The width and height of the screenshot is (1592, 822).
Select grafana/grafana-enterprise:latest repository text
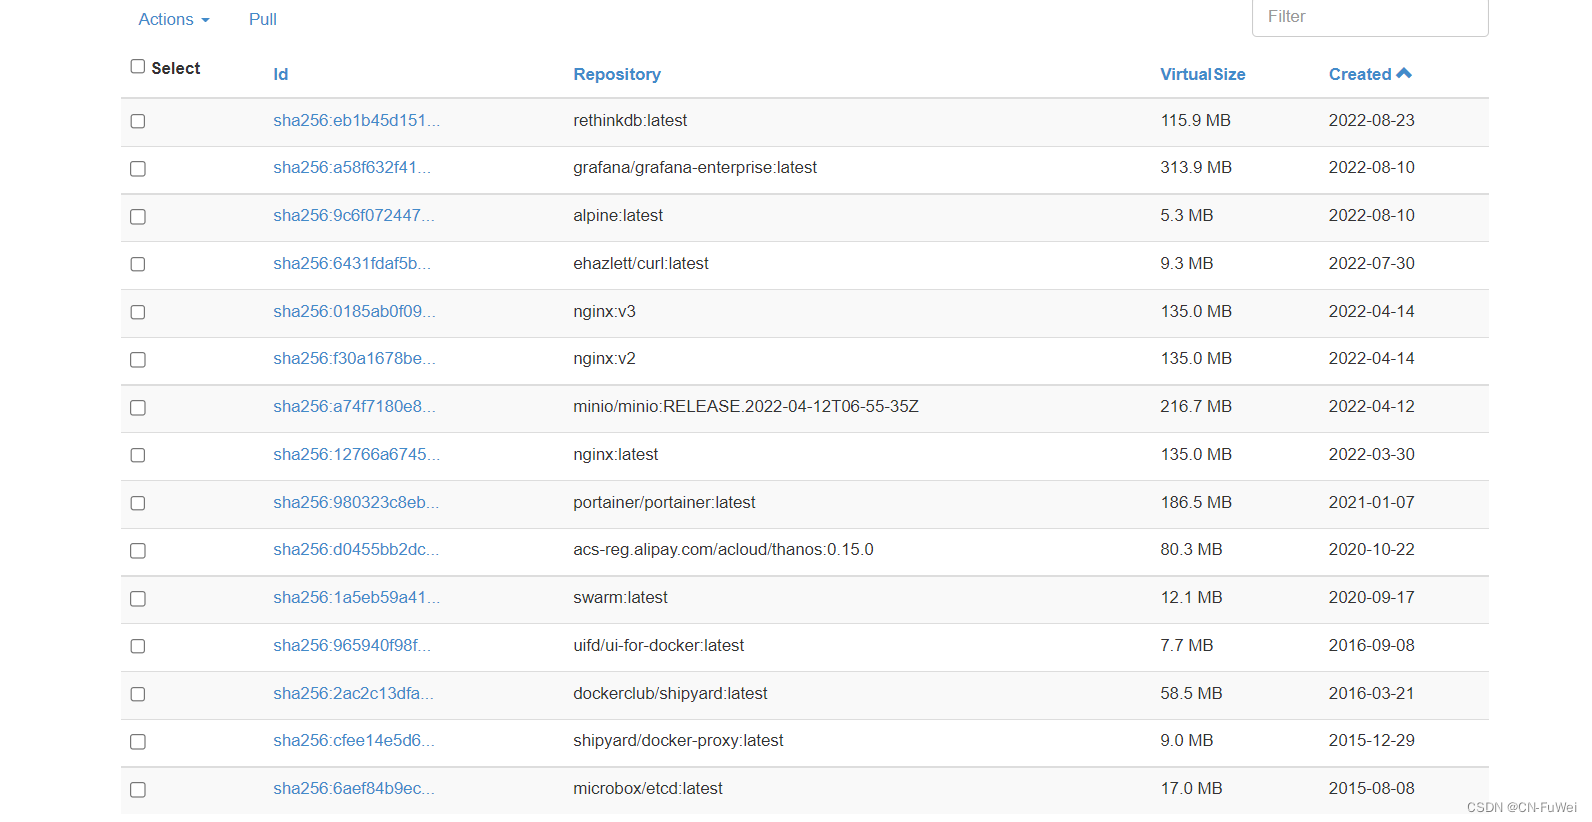point(695,167)
